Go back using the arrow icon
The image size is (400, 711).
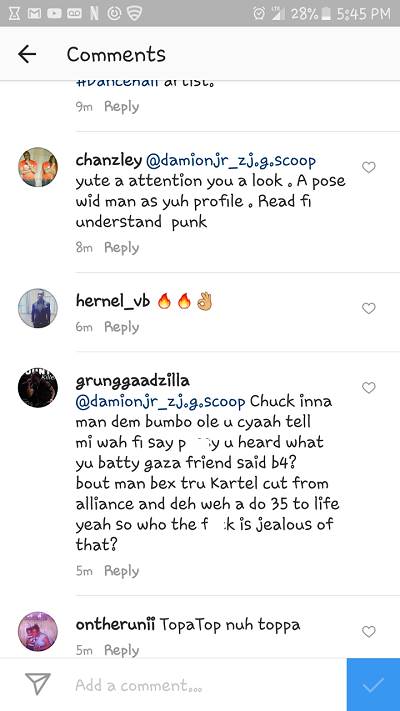click(27, 54)
